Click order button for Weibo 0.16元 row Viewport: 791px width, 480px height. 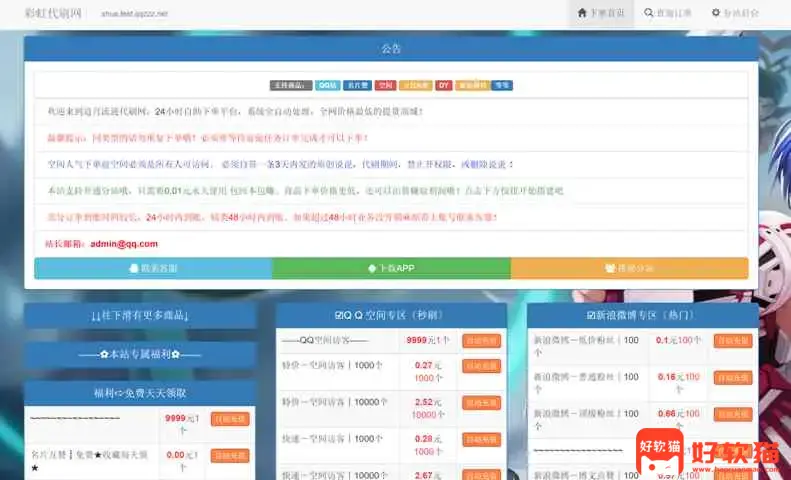[733, 378]
